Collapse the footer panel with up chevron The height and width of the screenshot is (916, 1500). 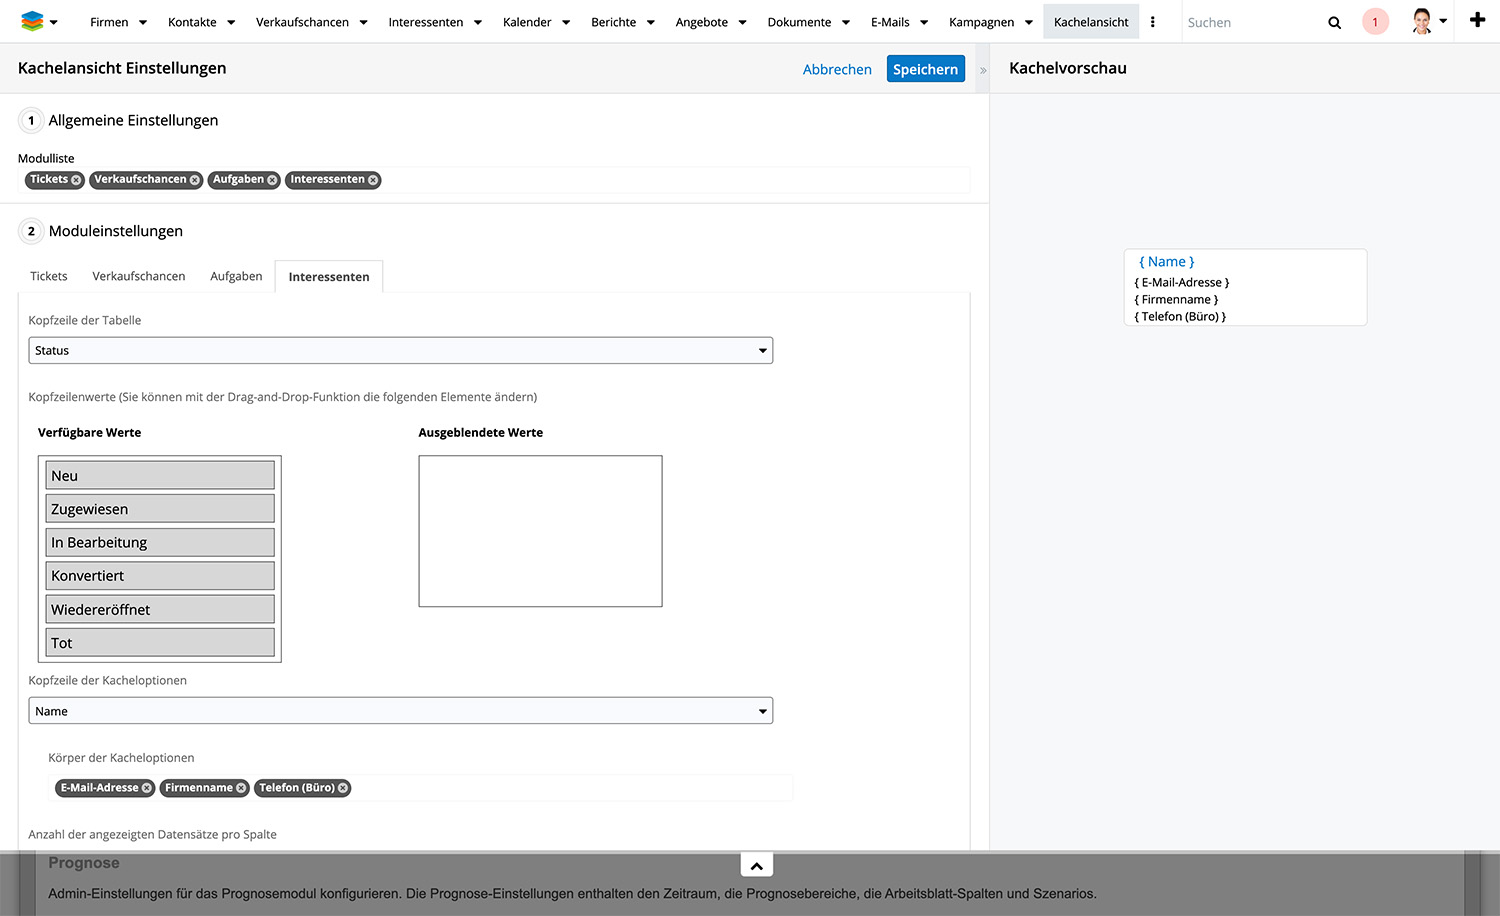(x=757, y=866)
